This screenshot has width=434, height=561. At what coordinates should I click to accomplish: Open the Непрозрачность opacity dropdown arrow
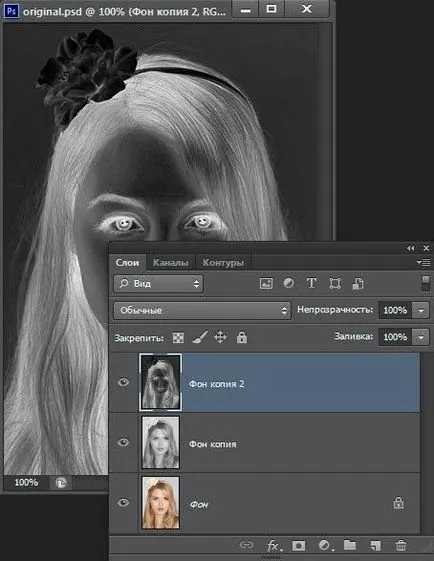click(421, 310)
